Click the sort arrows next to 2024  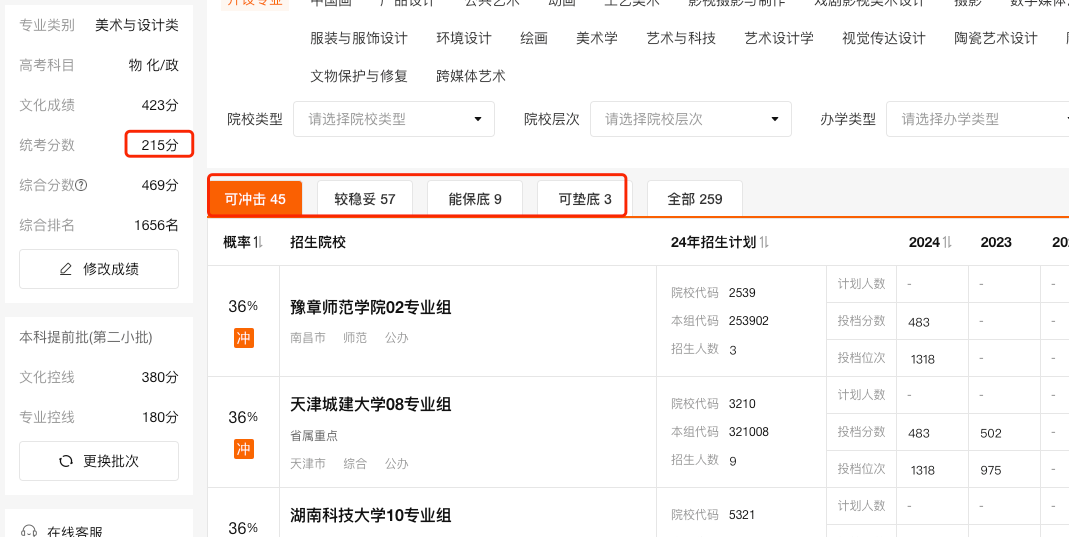948,242
